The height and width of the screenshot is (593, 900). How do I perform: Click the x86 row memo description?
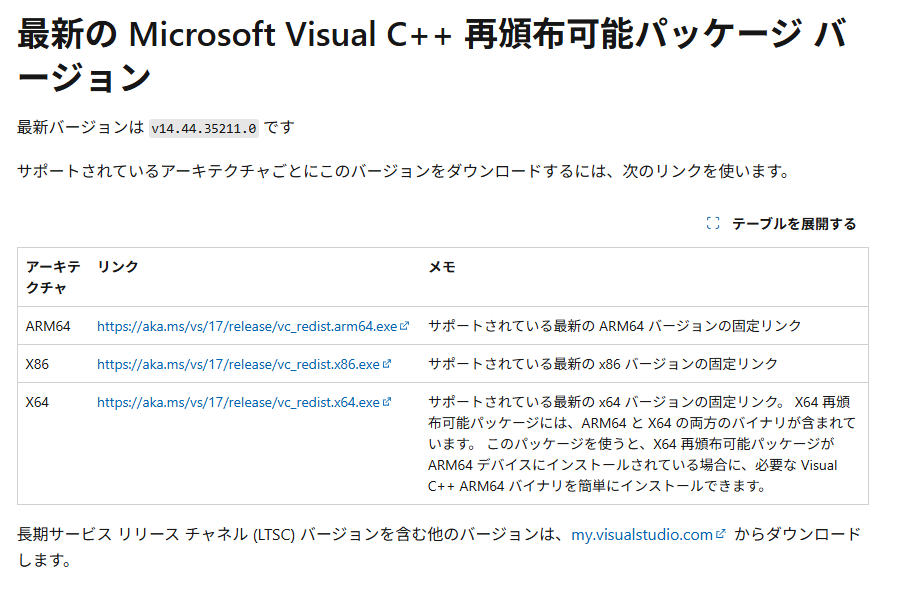tap(602, 364)
